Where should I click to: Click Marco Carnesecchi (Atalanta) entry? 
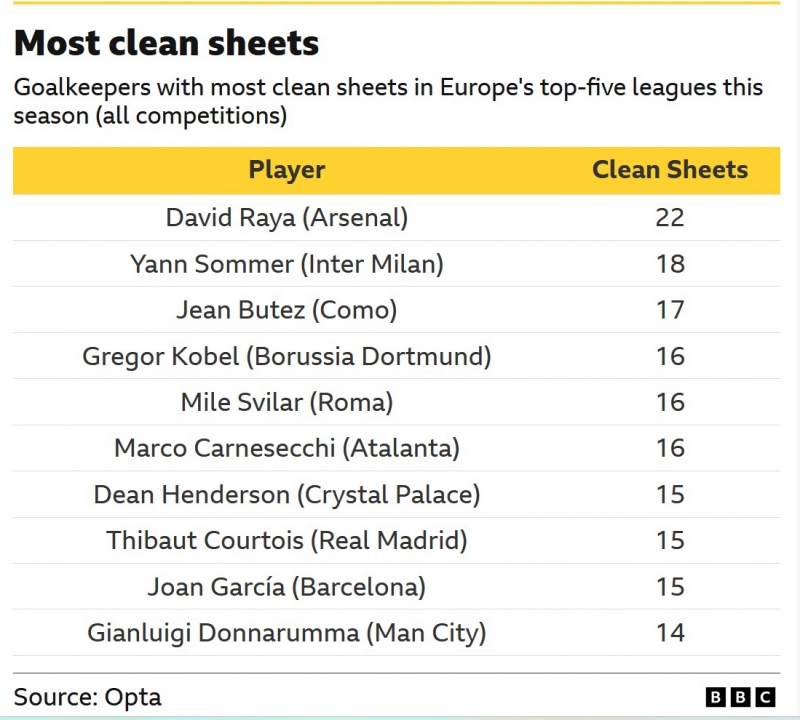click(x=287, y=448)
